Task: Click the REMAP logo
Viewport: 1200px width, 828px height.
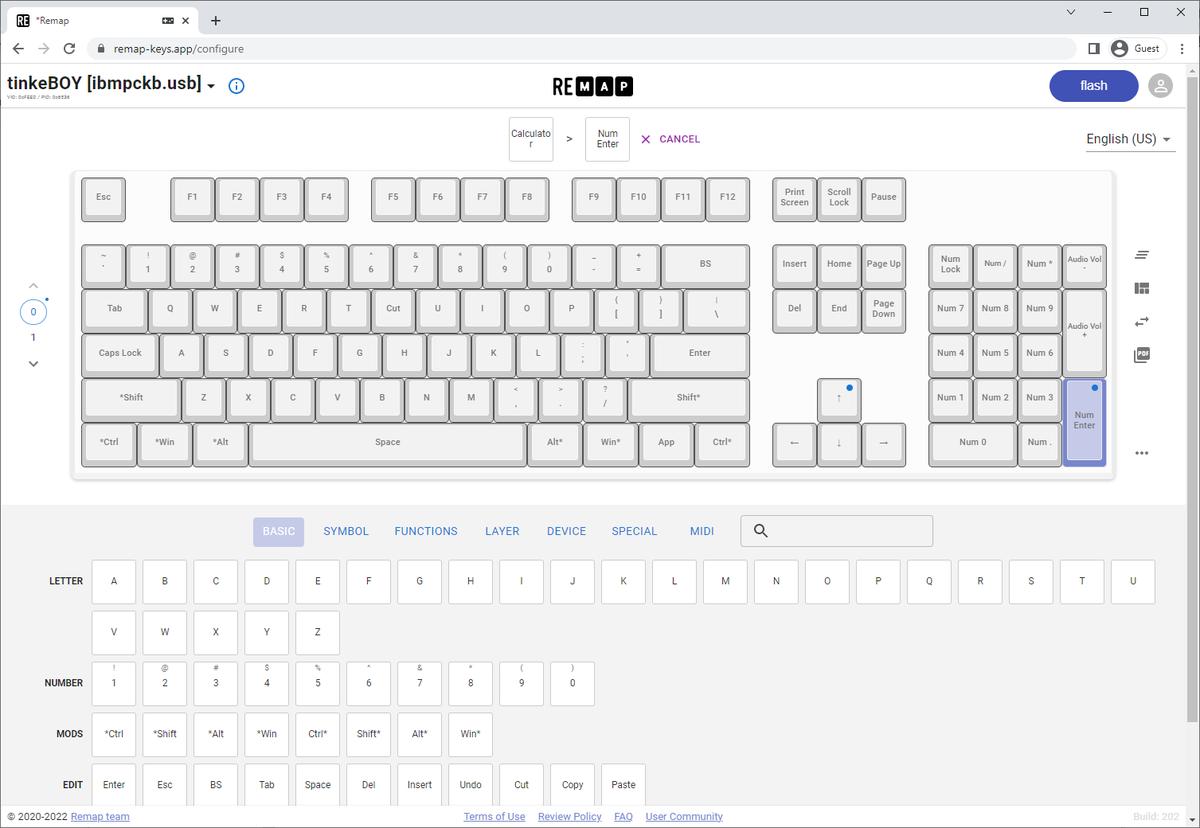Action: click(592, 87)
